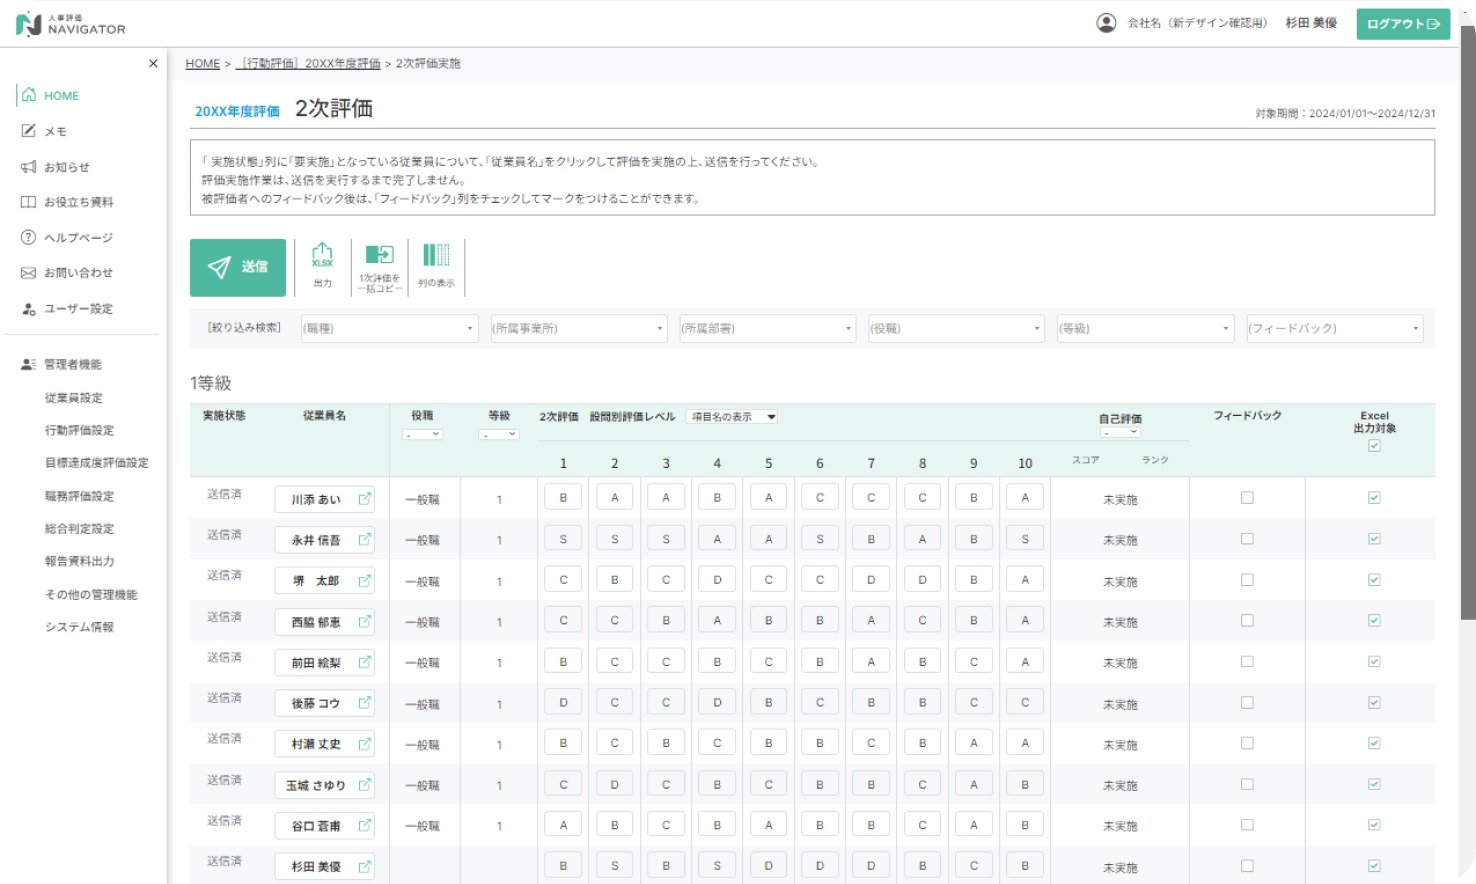Viewport: 1476px width, 884px height.
Task: Close the sidebar with the X icon
Action: coord(153,64)
